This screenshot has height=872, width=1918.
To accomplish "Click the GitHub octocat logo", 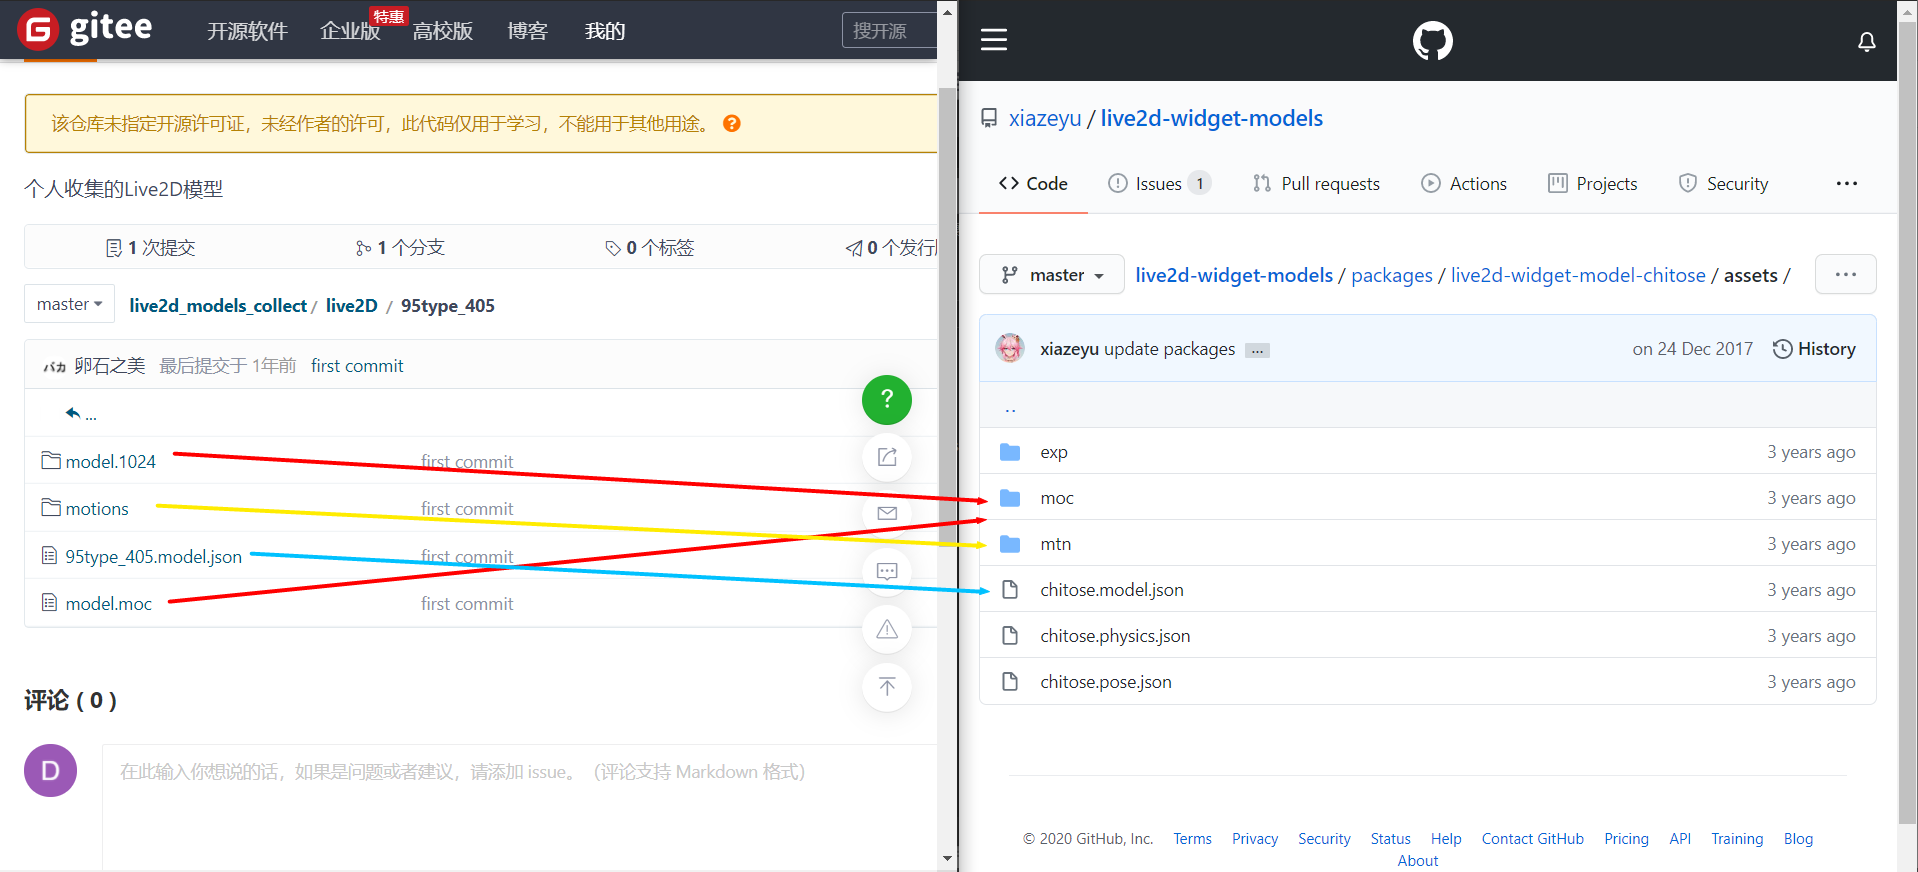I will 1432,41.
